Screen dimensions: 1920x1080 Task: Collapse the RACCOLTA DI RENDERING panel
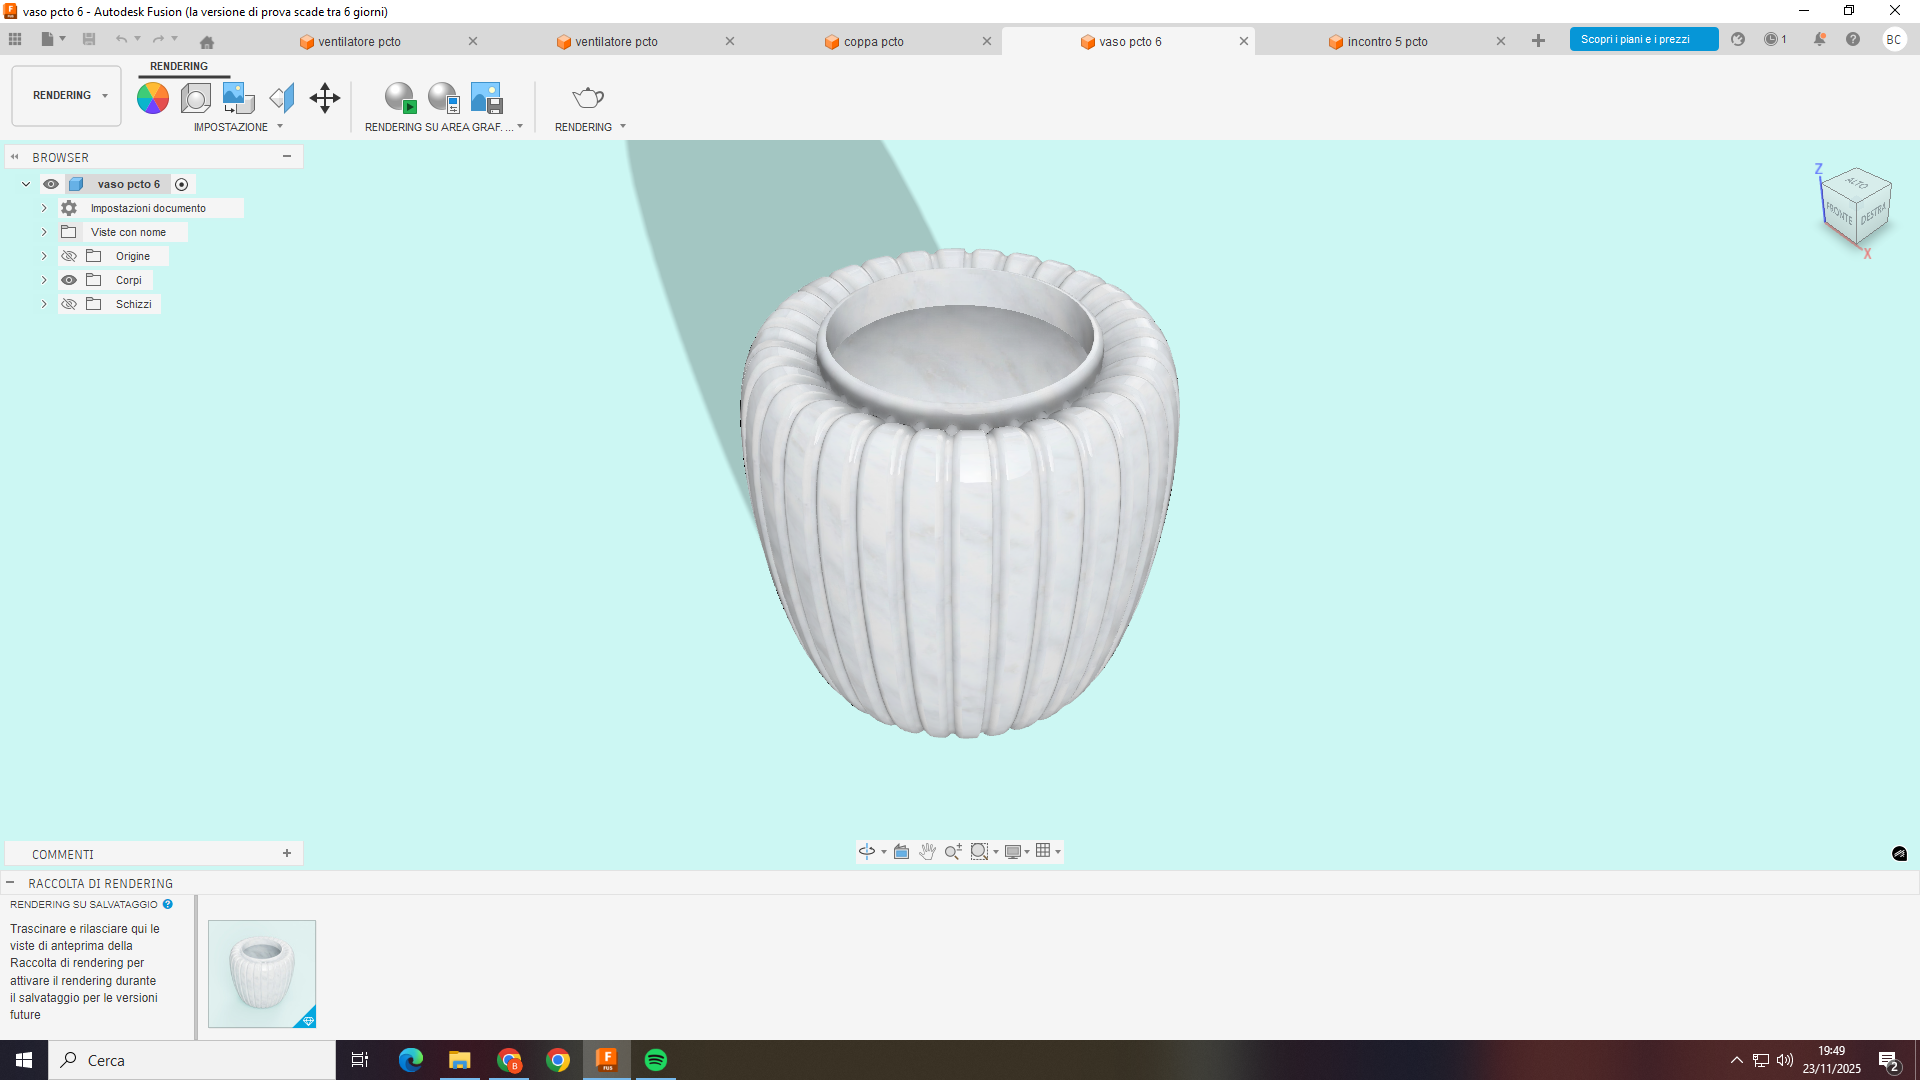(x=10, y=883)
